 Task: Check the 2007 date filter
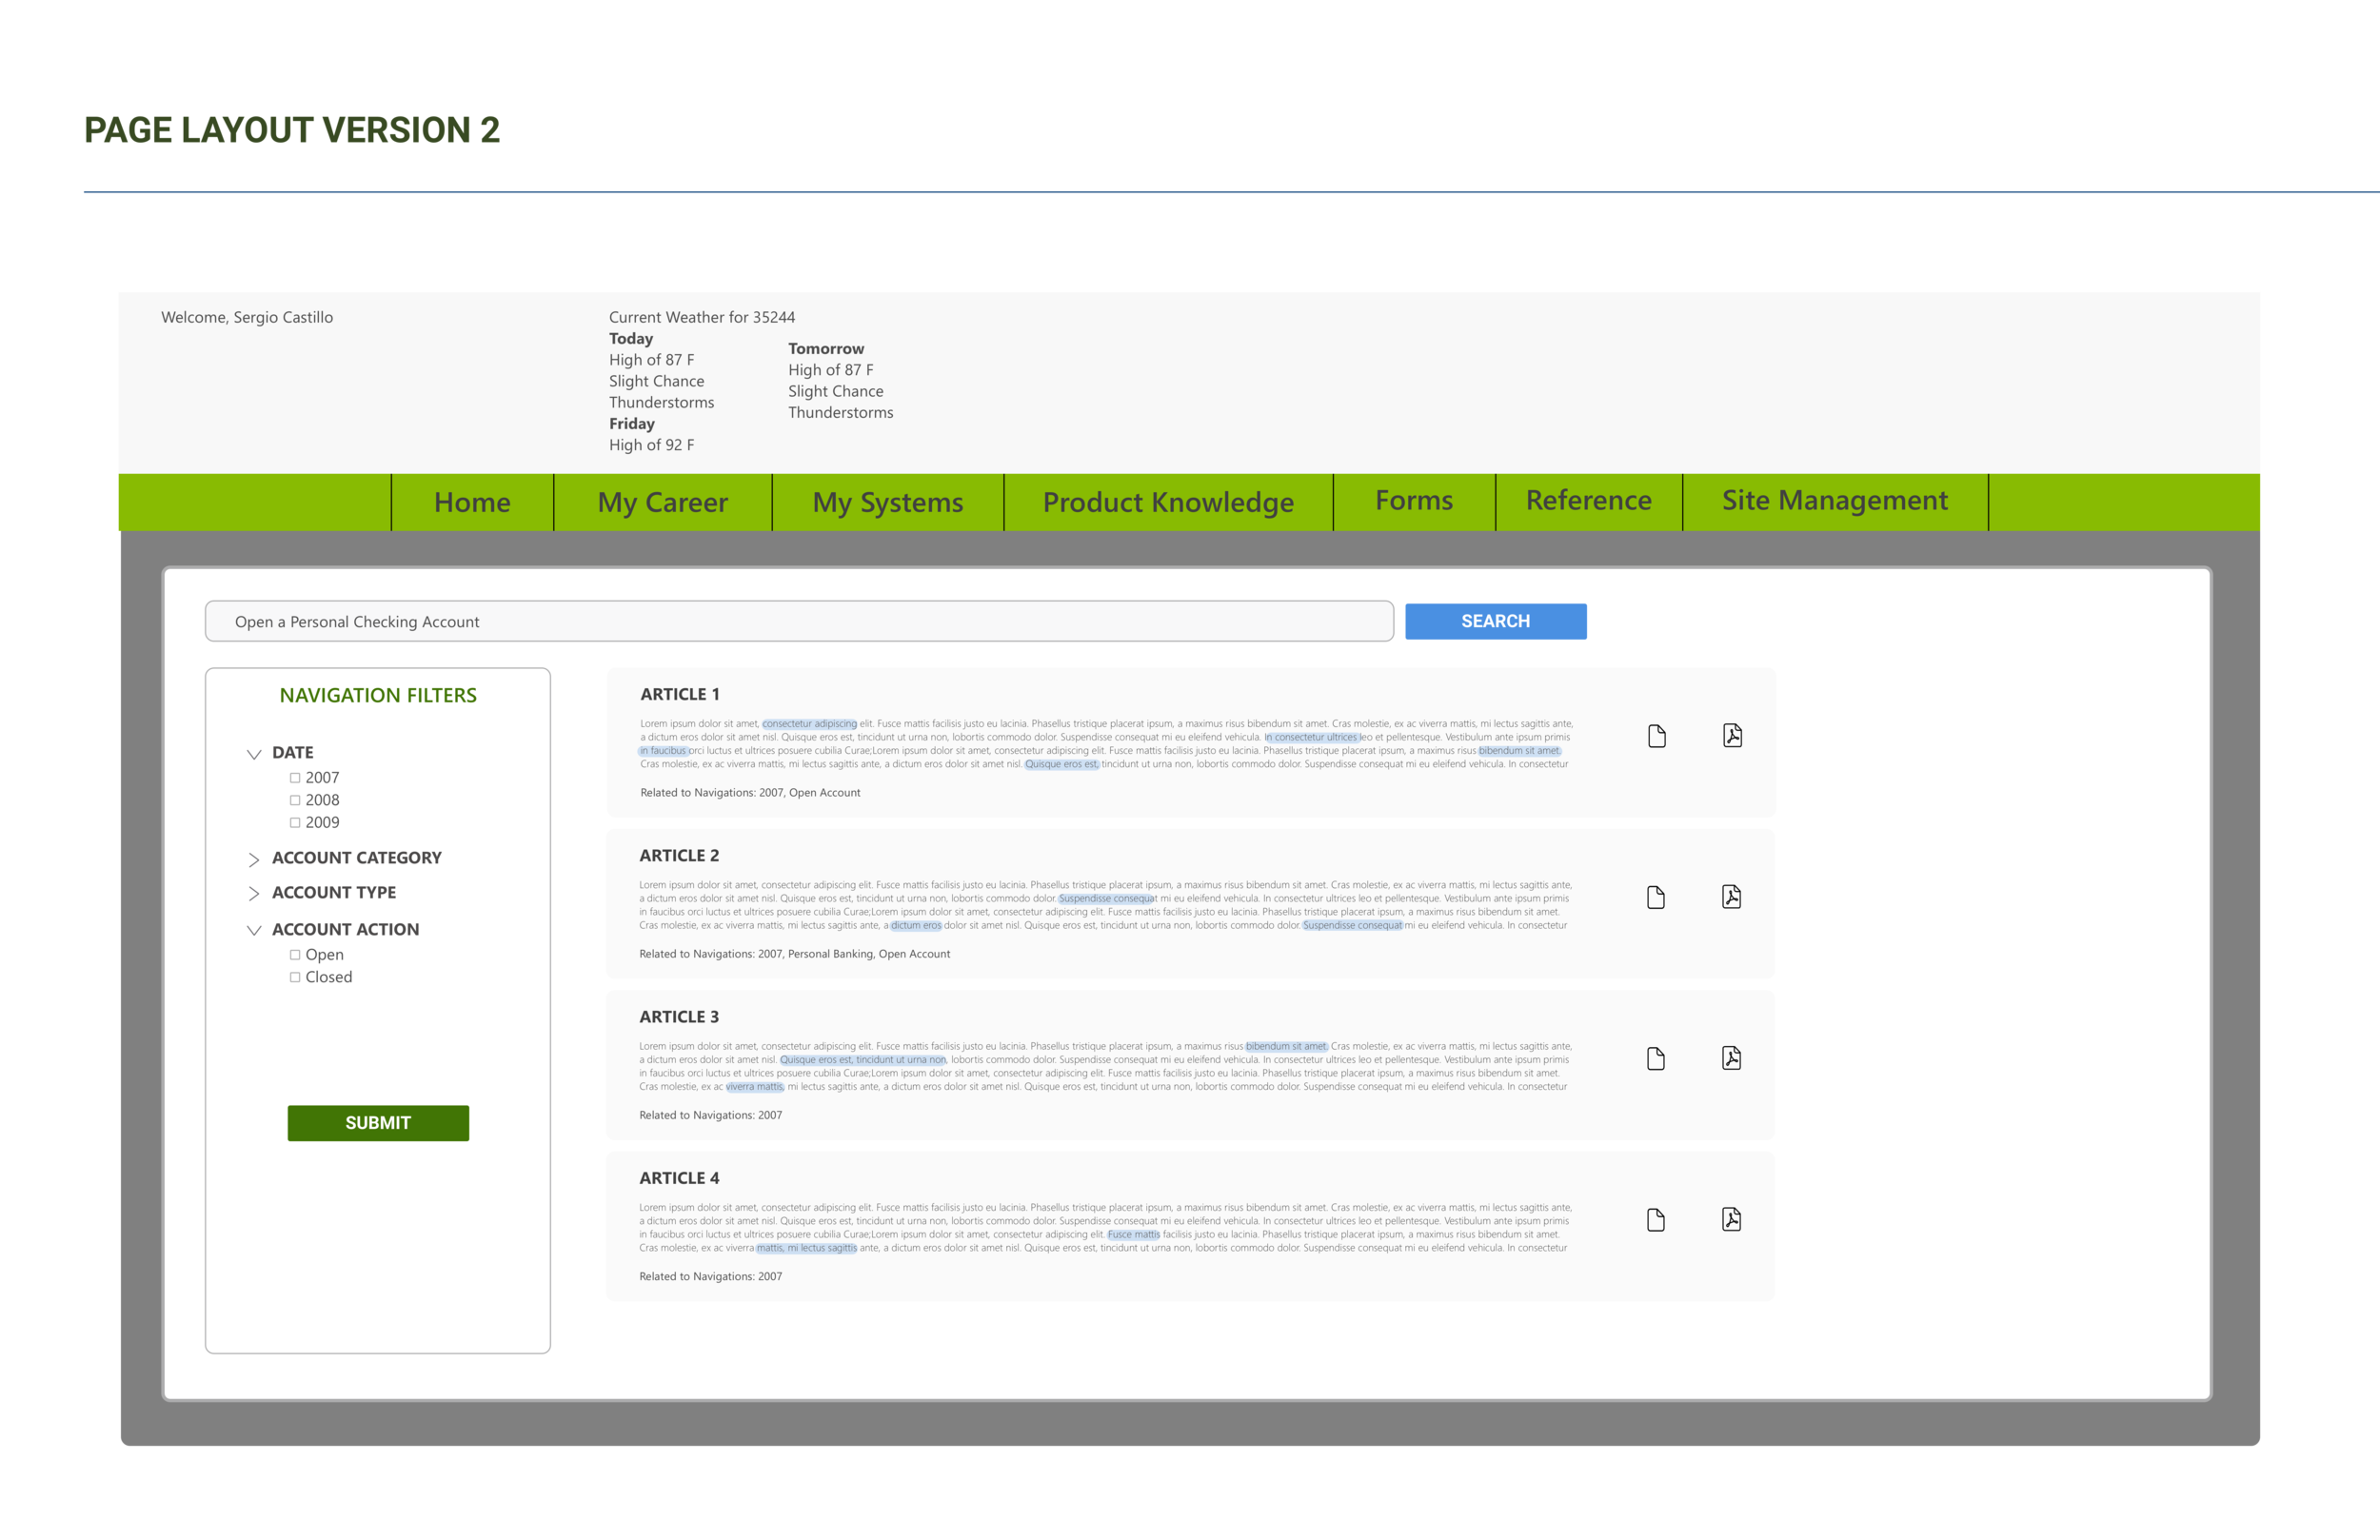click(x=295, y=778)
